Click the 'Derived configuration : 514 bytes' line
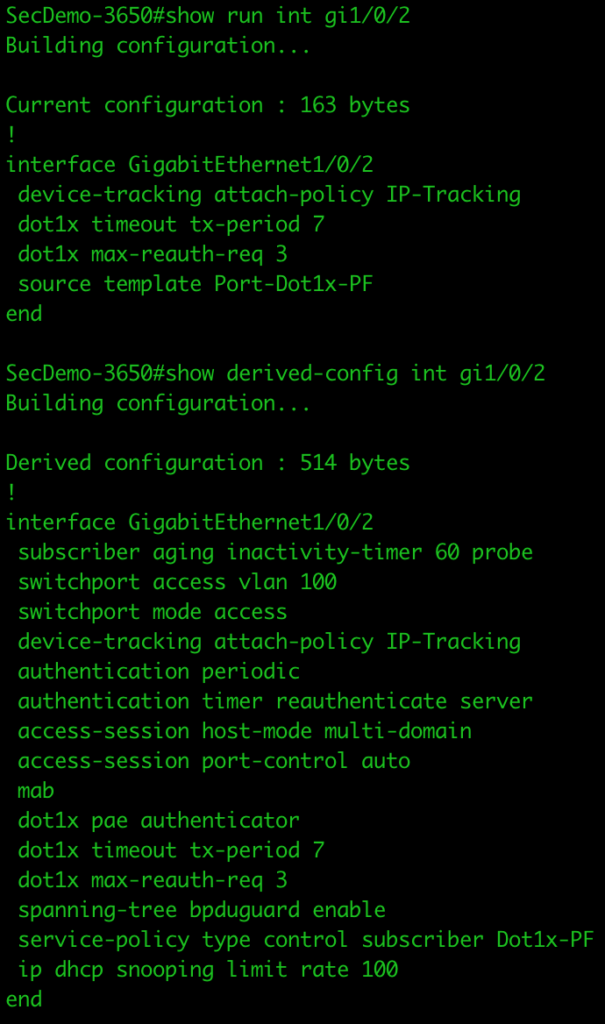This screenshot has width=605, height=1024. tap(207, 463)
